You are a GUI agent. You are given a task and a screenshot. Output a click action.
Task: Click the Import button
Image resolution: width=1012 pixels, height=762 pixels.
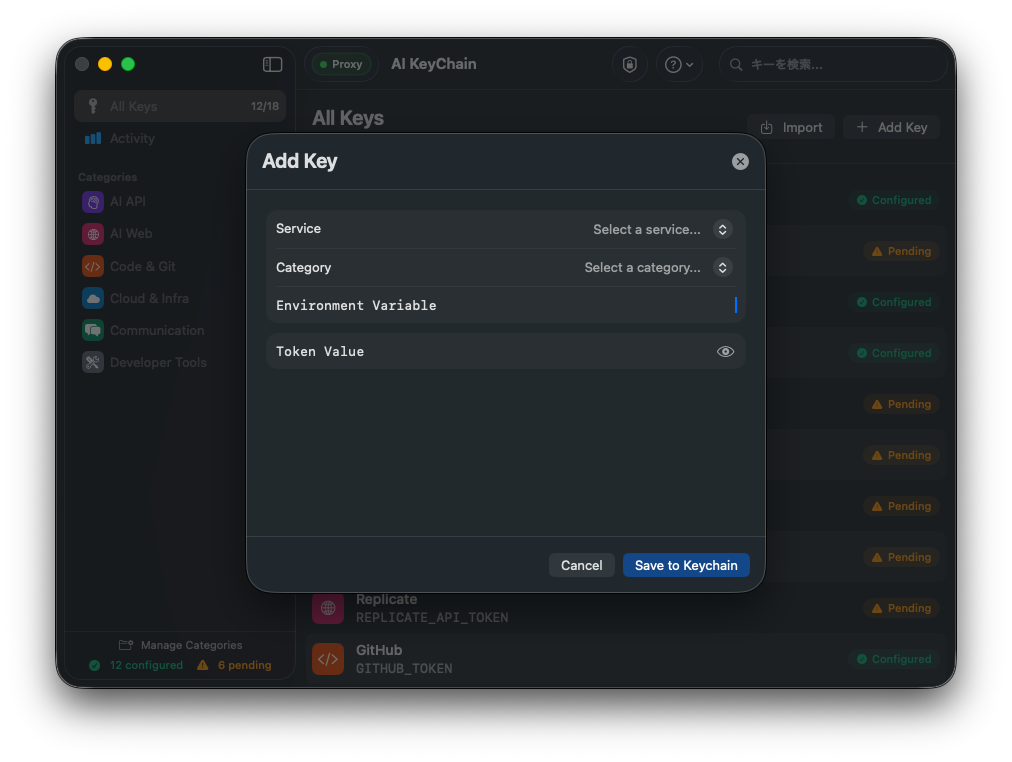791,128
